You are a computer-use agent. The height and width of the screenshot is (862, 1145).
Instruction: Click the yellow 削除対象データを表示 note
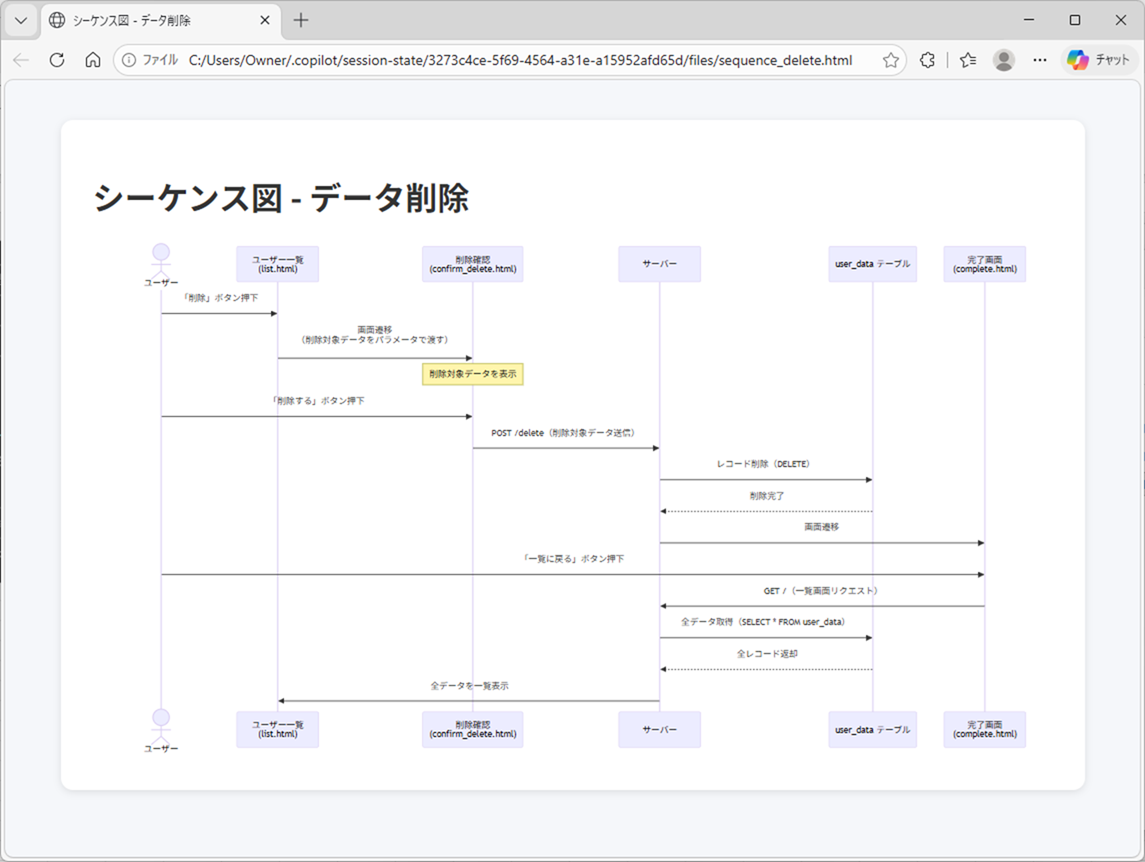(x=471, y=373)
